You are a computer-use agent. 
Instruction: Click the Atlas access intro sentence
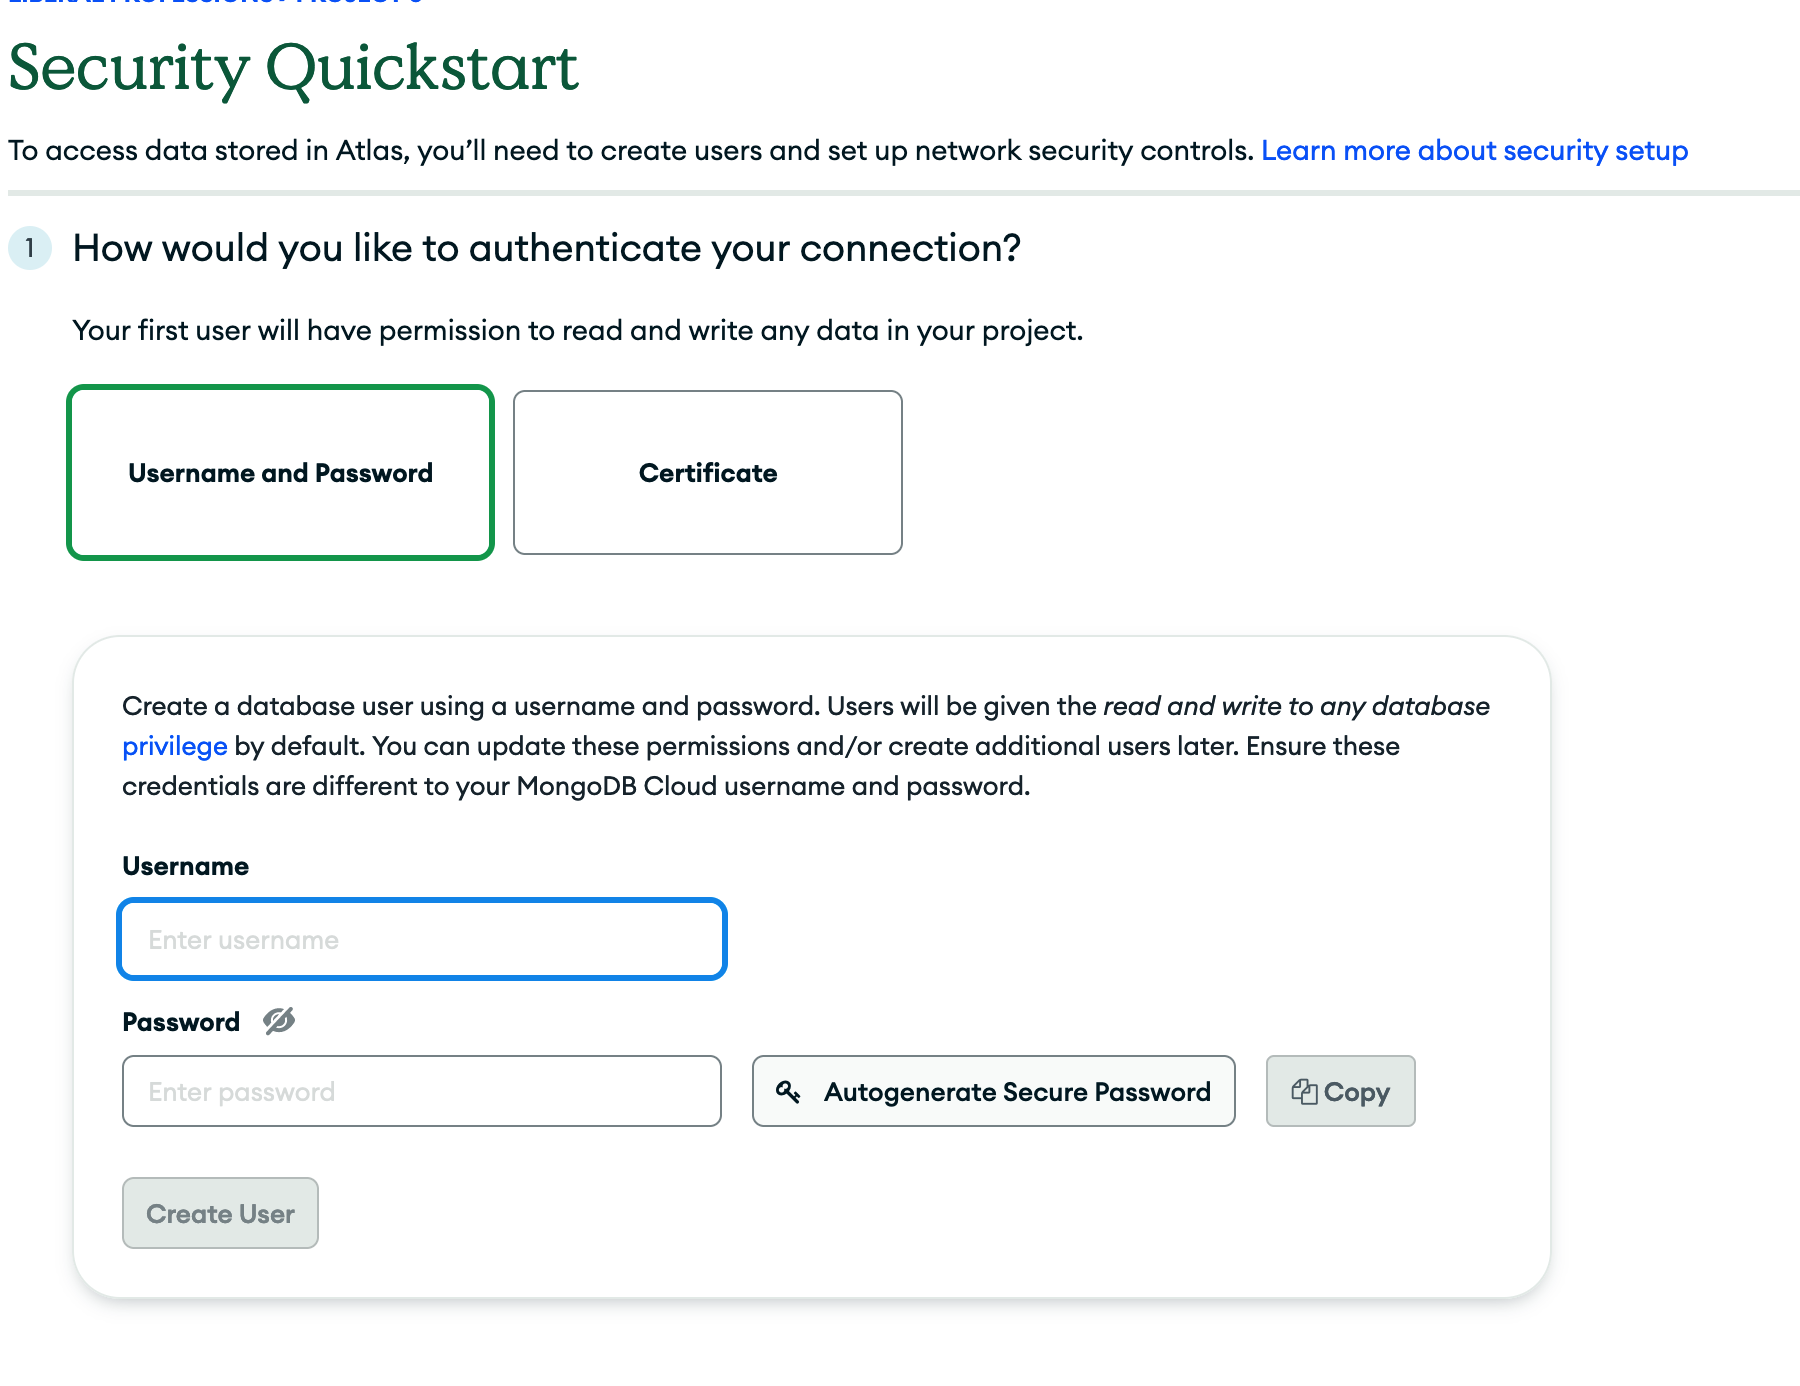(x=631, y=151)
